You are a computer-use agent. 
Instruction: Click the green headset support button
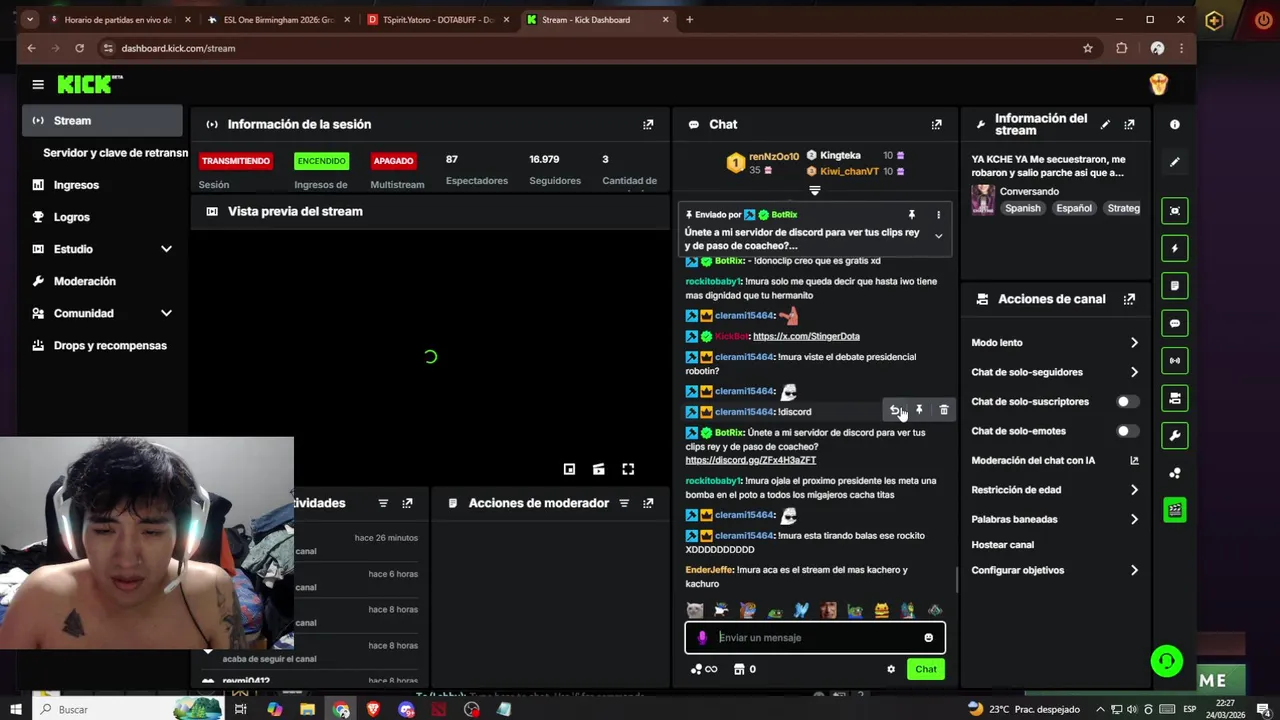click(x=1166, y=661)
